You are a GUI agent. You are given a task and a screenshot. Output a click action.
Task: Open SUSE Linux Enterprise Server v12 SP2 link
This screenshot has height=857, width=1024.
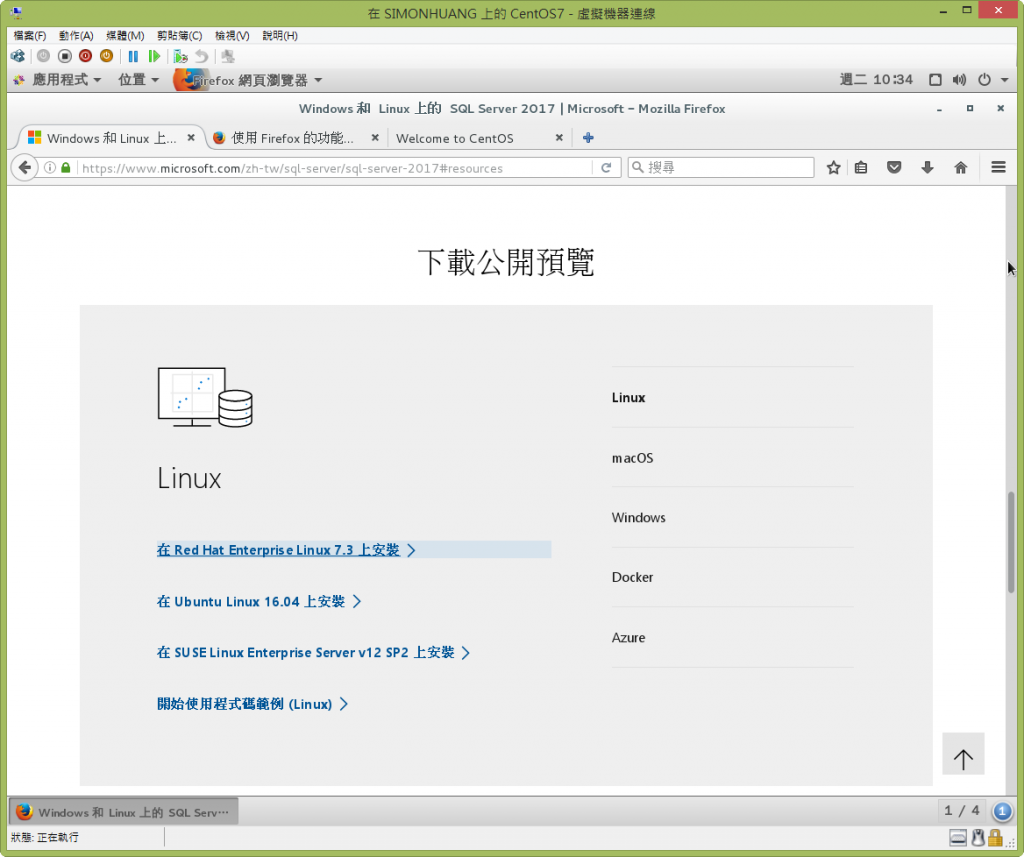pos(313,653)
